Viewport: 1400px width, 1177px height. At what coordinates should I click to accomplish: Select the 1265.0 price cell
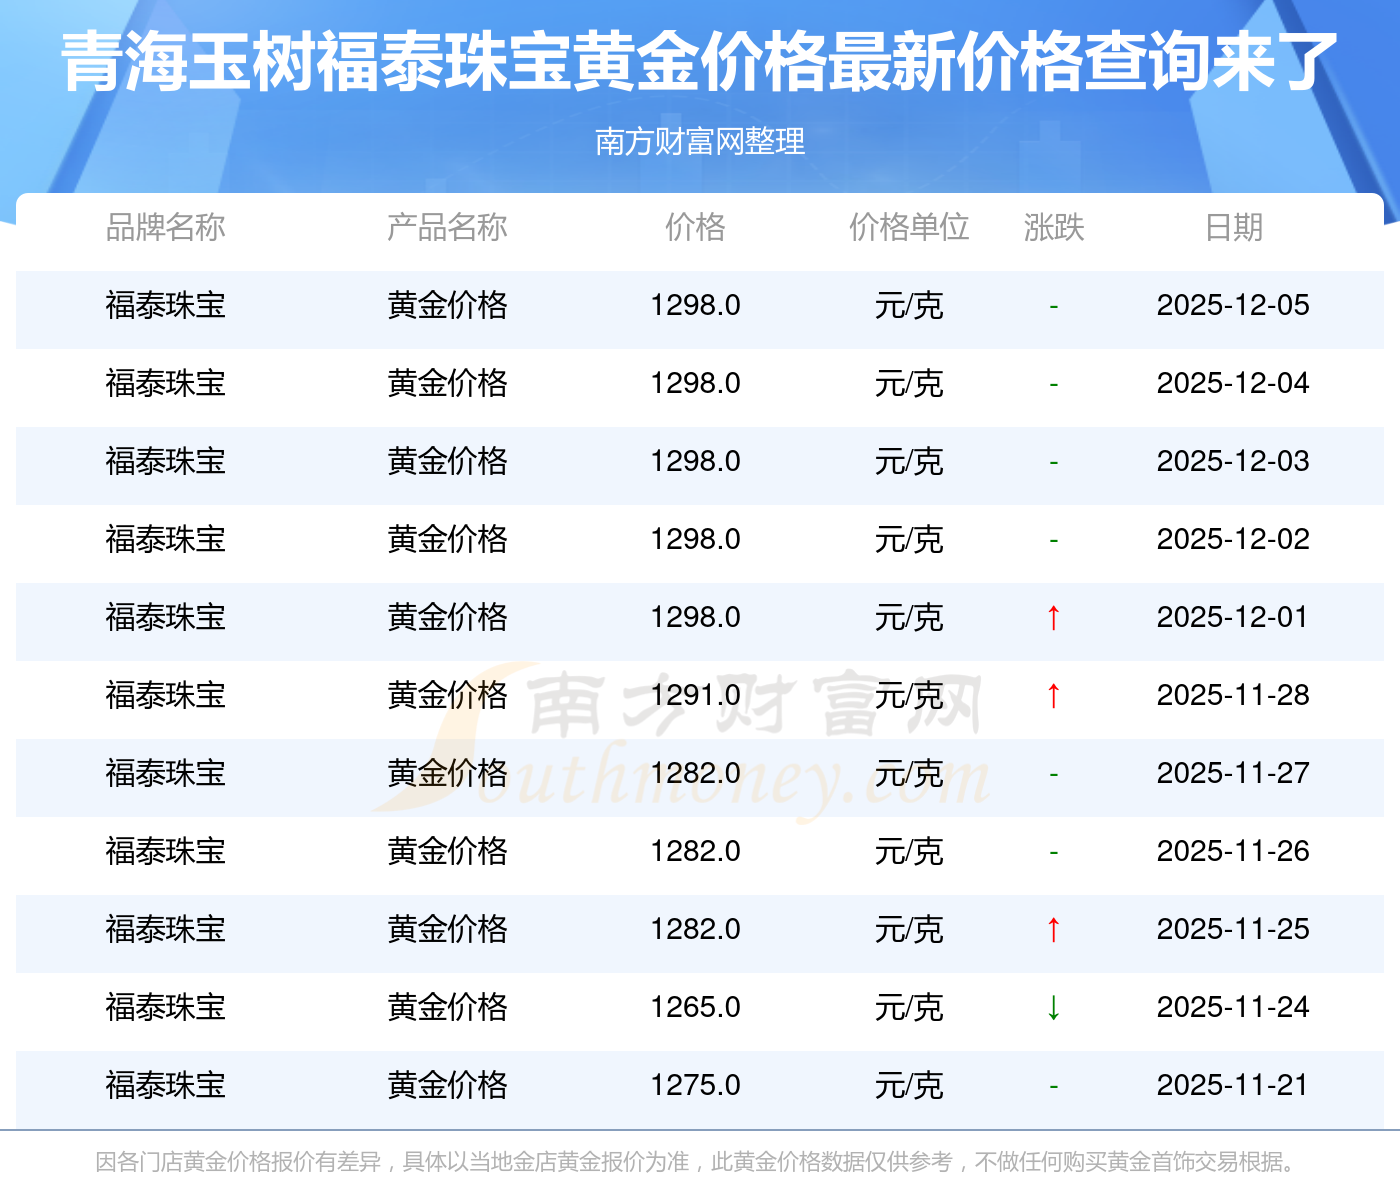point(695,1007)
